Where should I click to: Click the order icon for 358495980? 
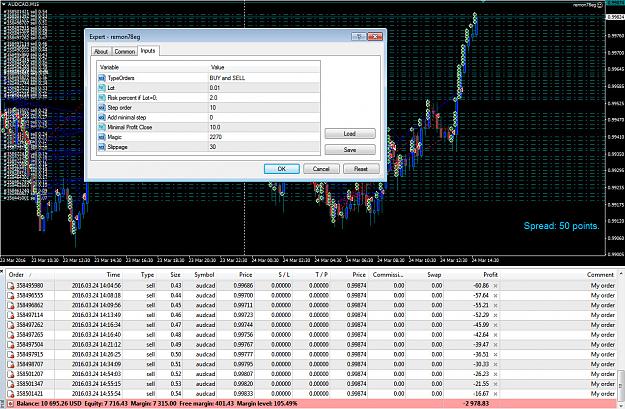coord(11,285)
